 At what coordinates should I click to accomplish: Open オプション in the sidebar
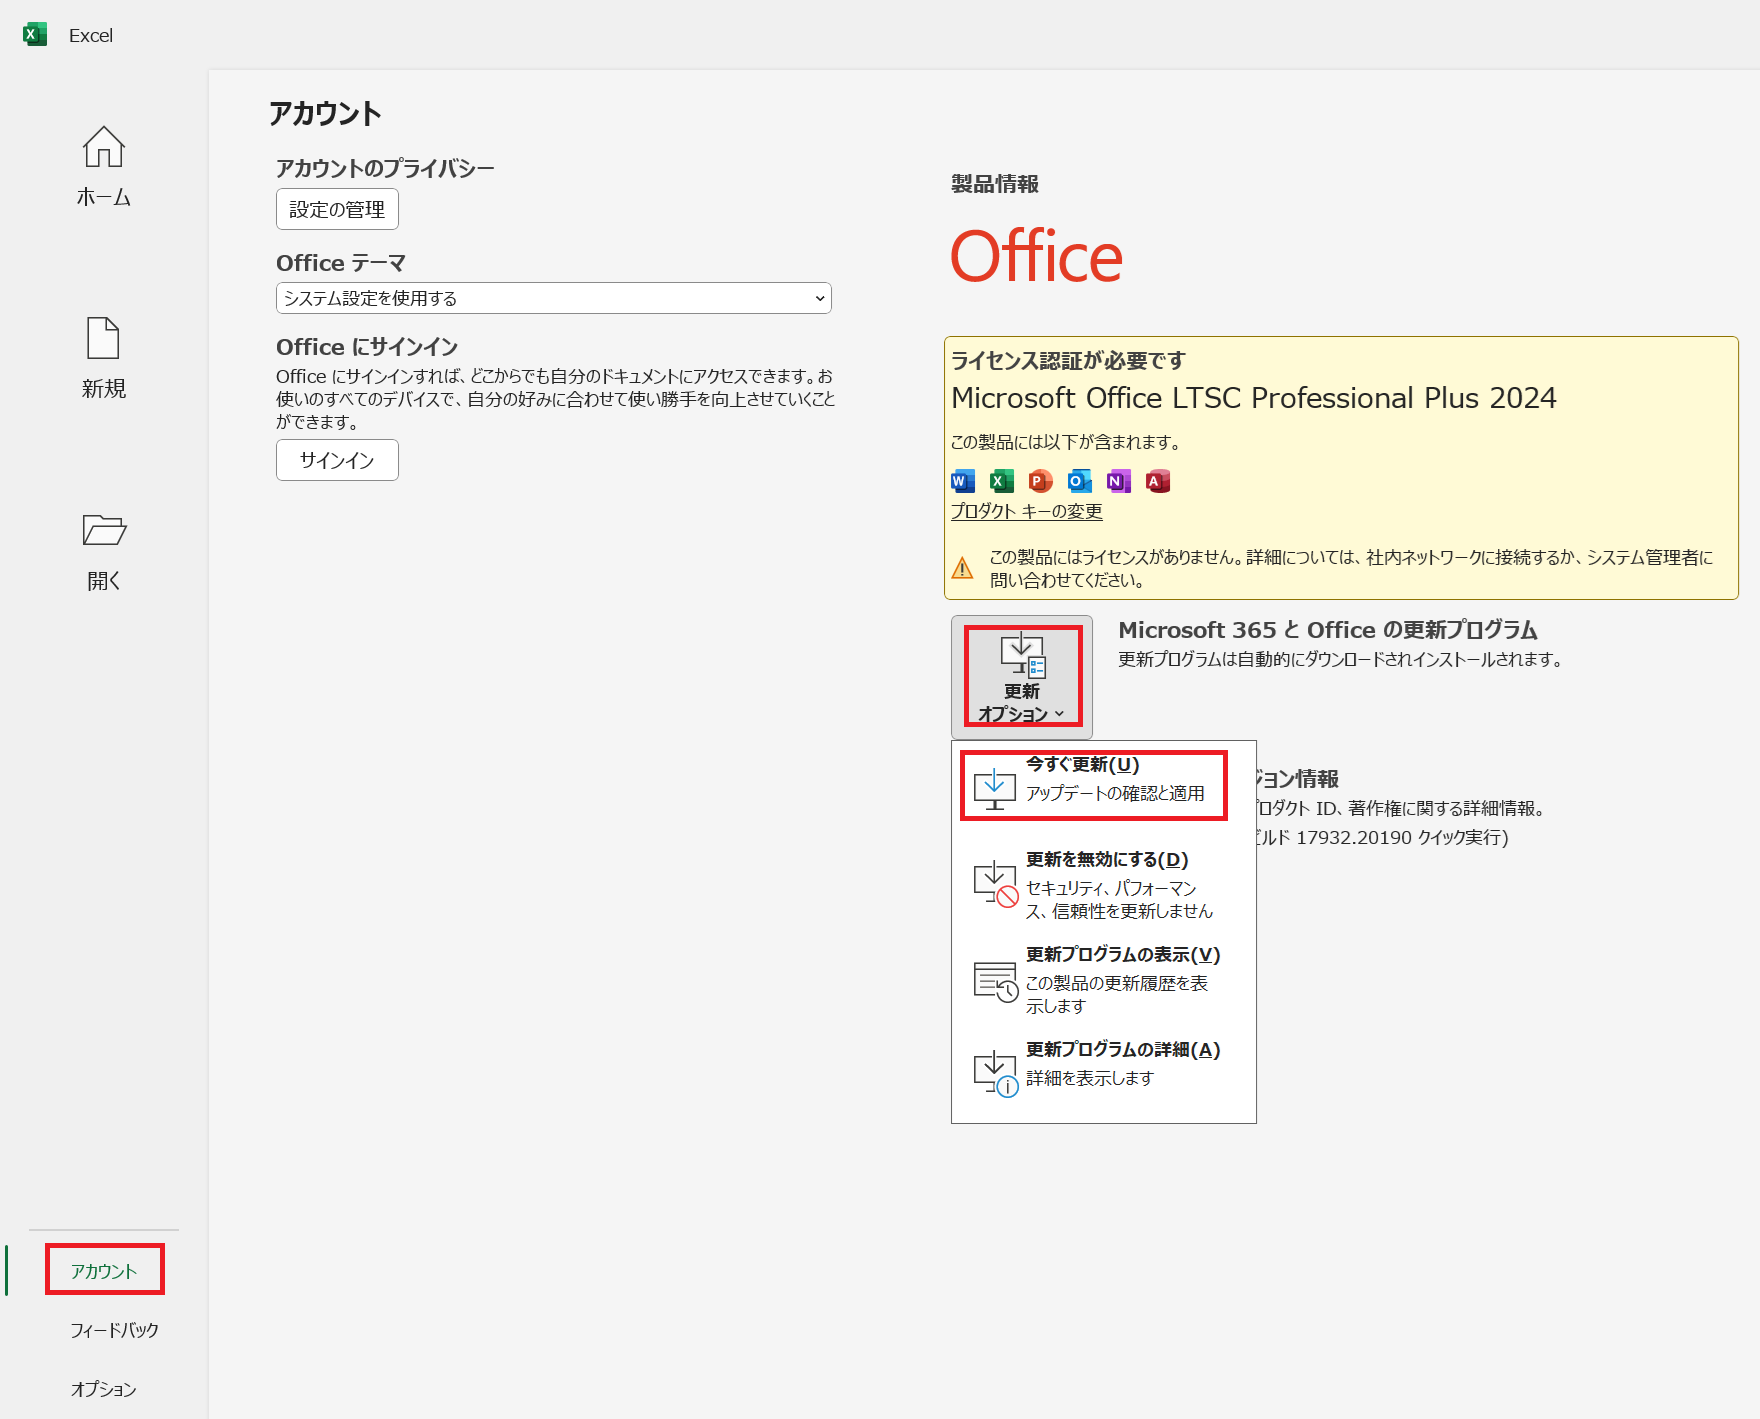tap(104, 1389)
